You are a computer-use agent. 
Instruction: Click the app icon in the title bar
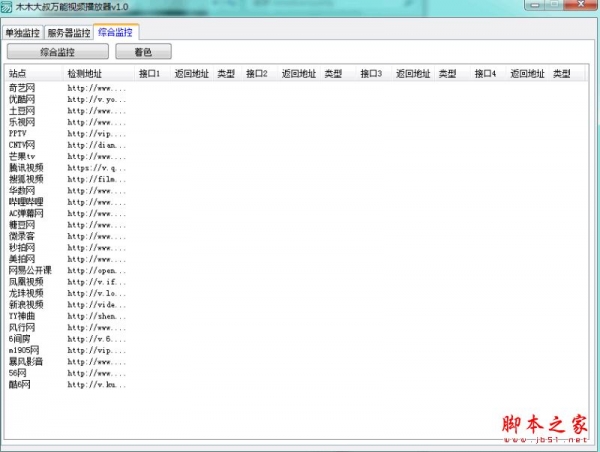coord(6,7)
